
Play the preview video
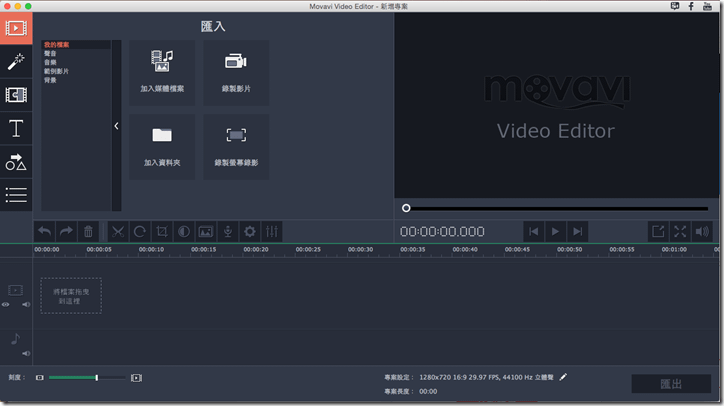555,231
